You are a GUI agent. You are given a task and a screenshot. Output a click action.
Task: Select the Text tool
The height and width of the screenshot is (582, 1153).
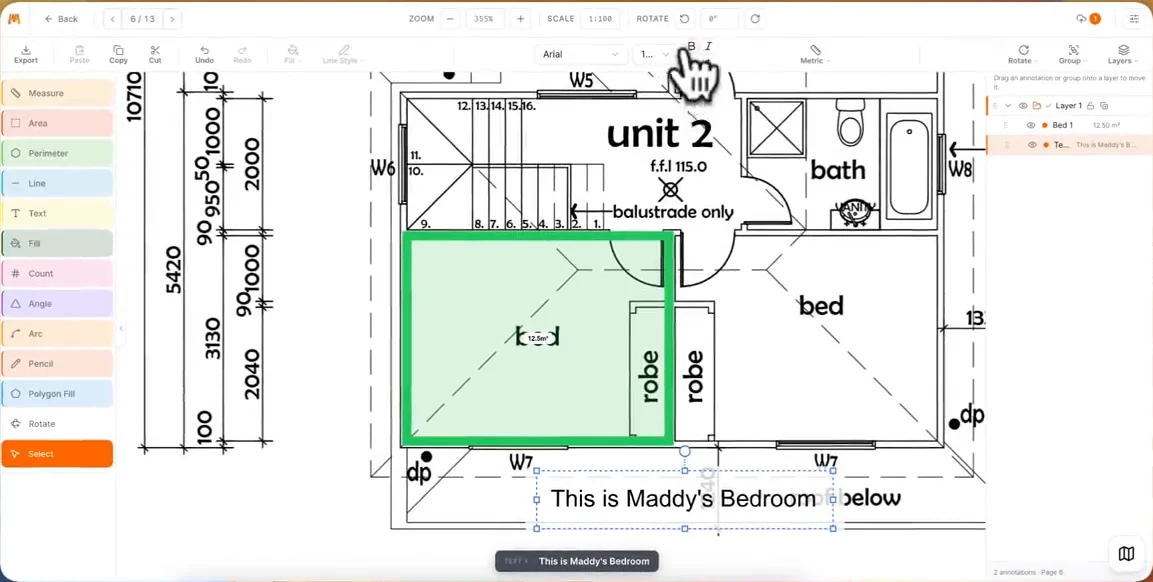click(57, 213)
